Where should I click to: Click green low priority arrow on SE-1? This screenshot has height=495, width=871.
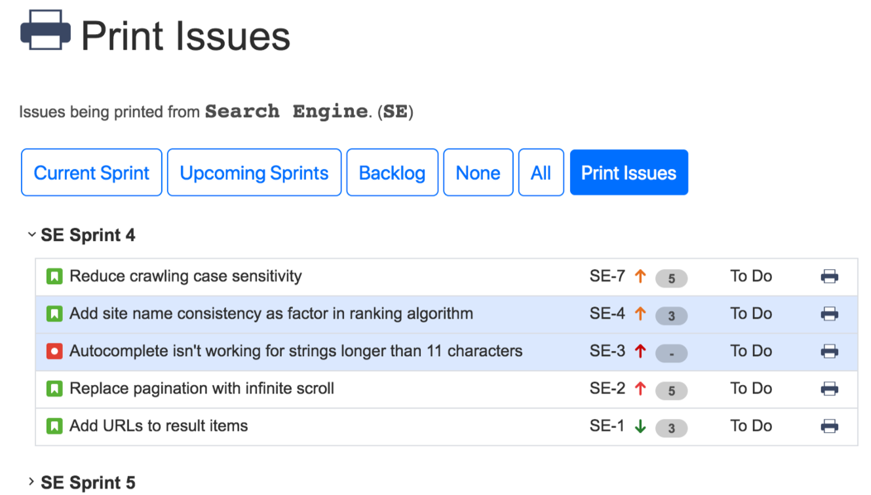[x=641, y=427]
